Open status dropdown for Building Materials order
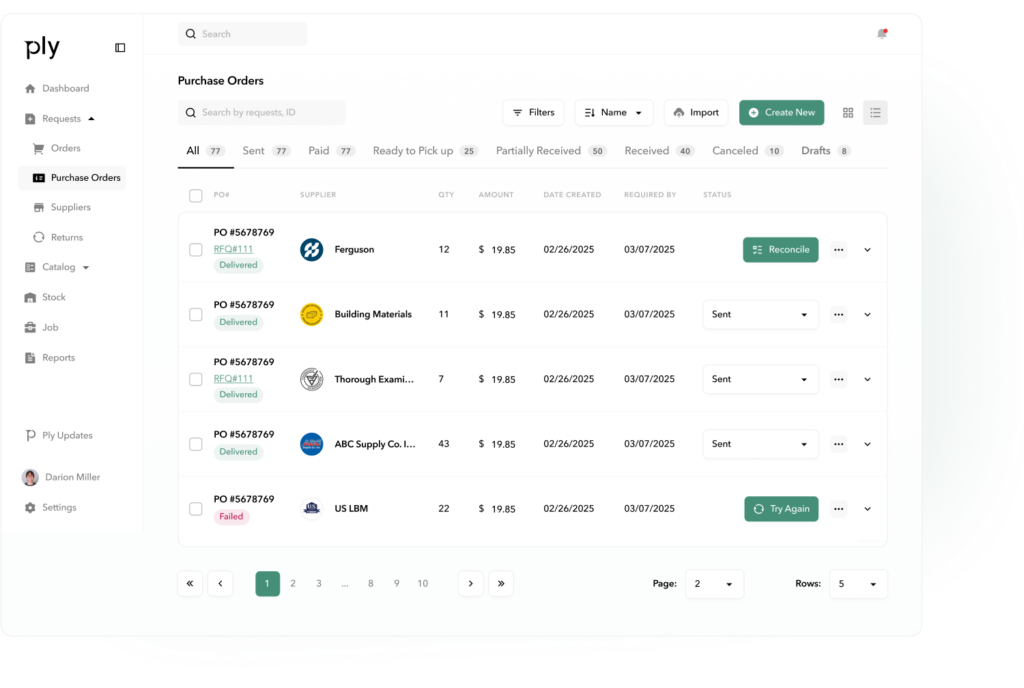Viewport: 1024px width, 688px height. [x=760, y=315]
